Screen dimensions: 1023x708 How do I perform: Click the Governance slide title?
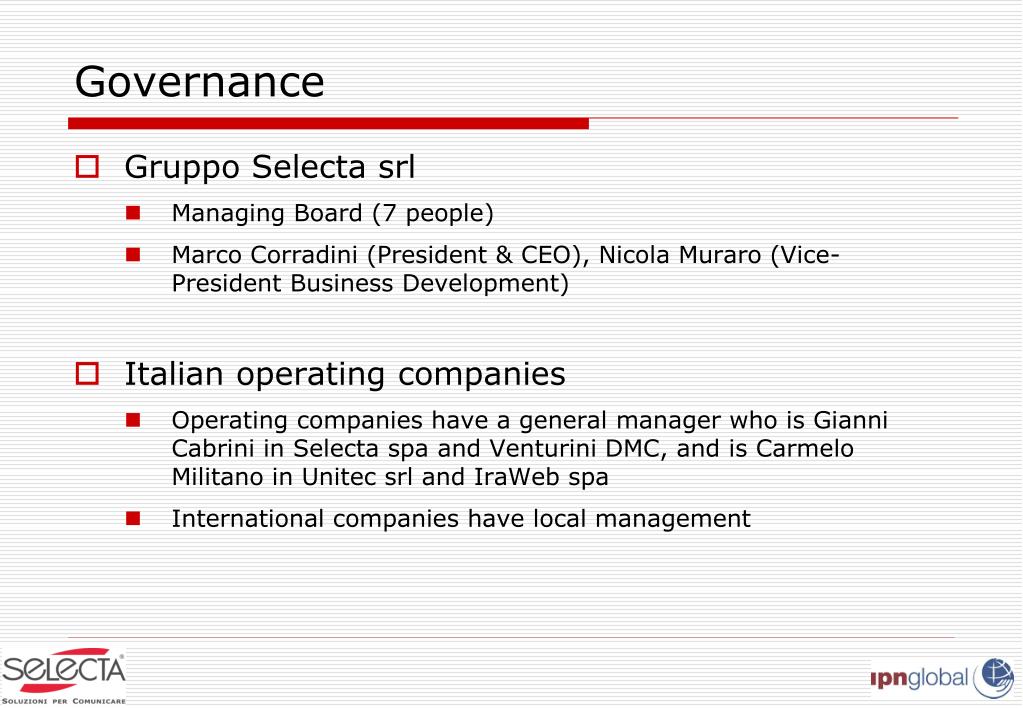[x=200, y=82]
